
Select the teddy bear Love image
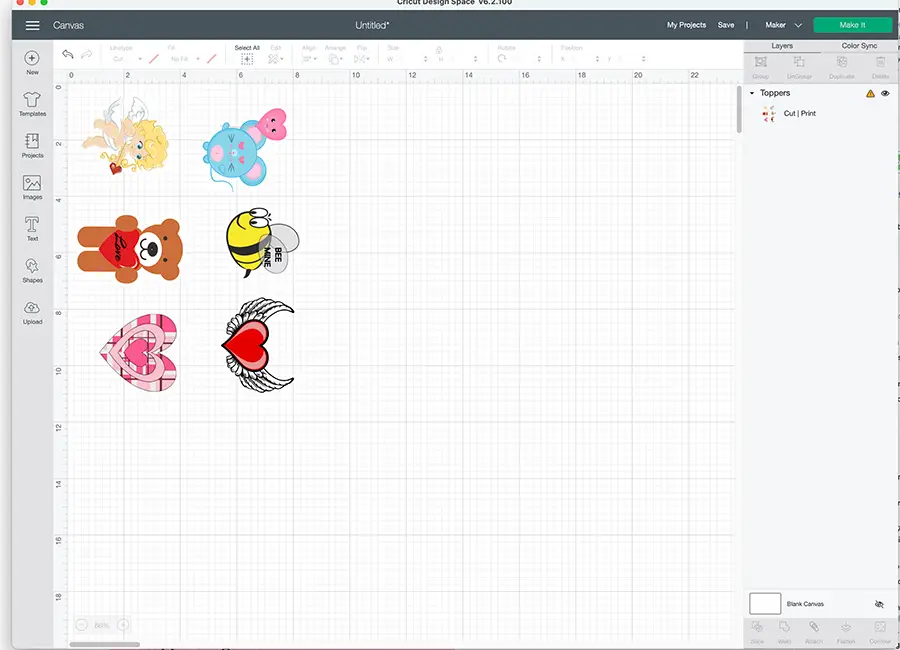[130, 249]
